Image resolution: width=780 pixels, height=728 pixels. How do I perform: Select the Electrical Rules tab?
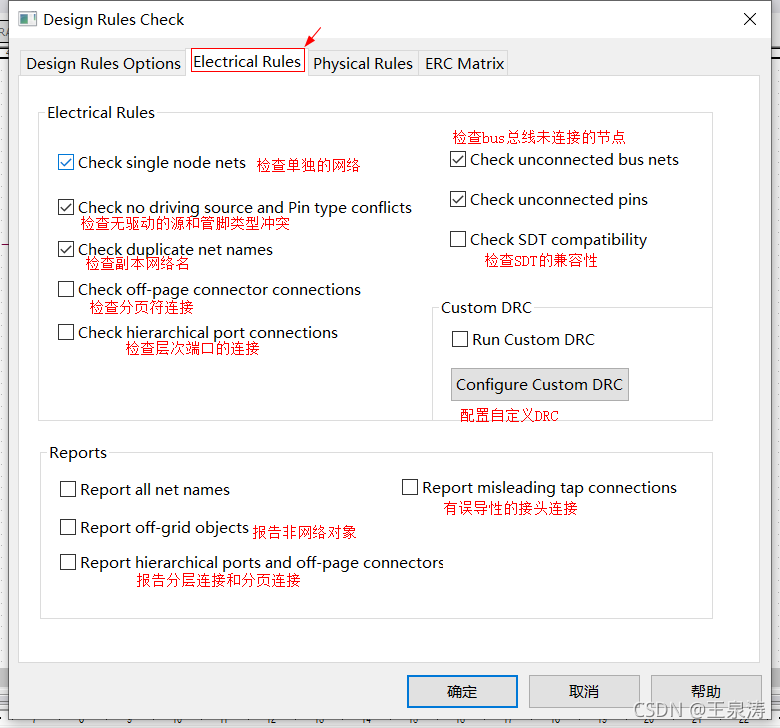[x=247, y=62]
